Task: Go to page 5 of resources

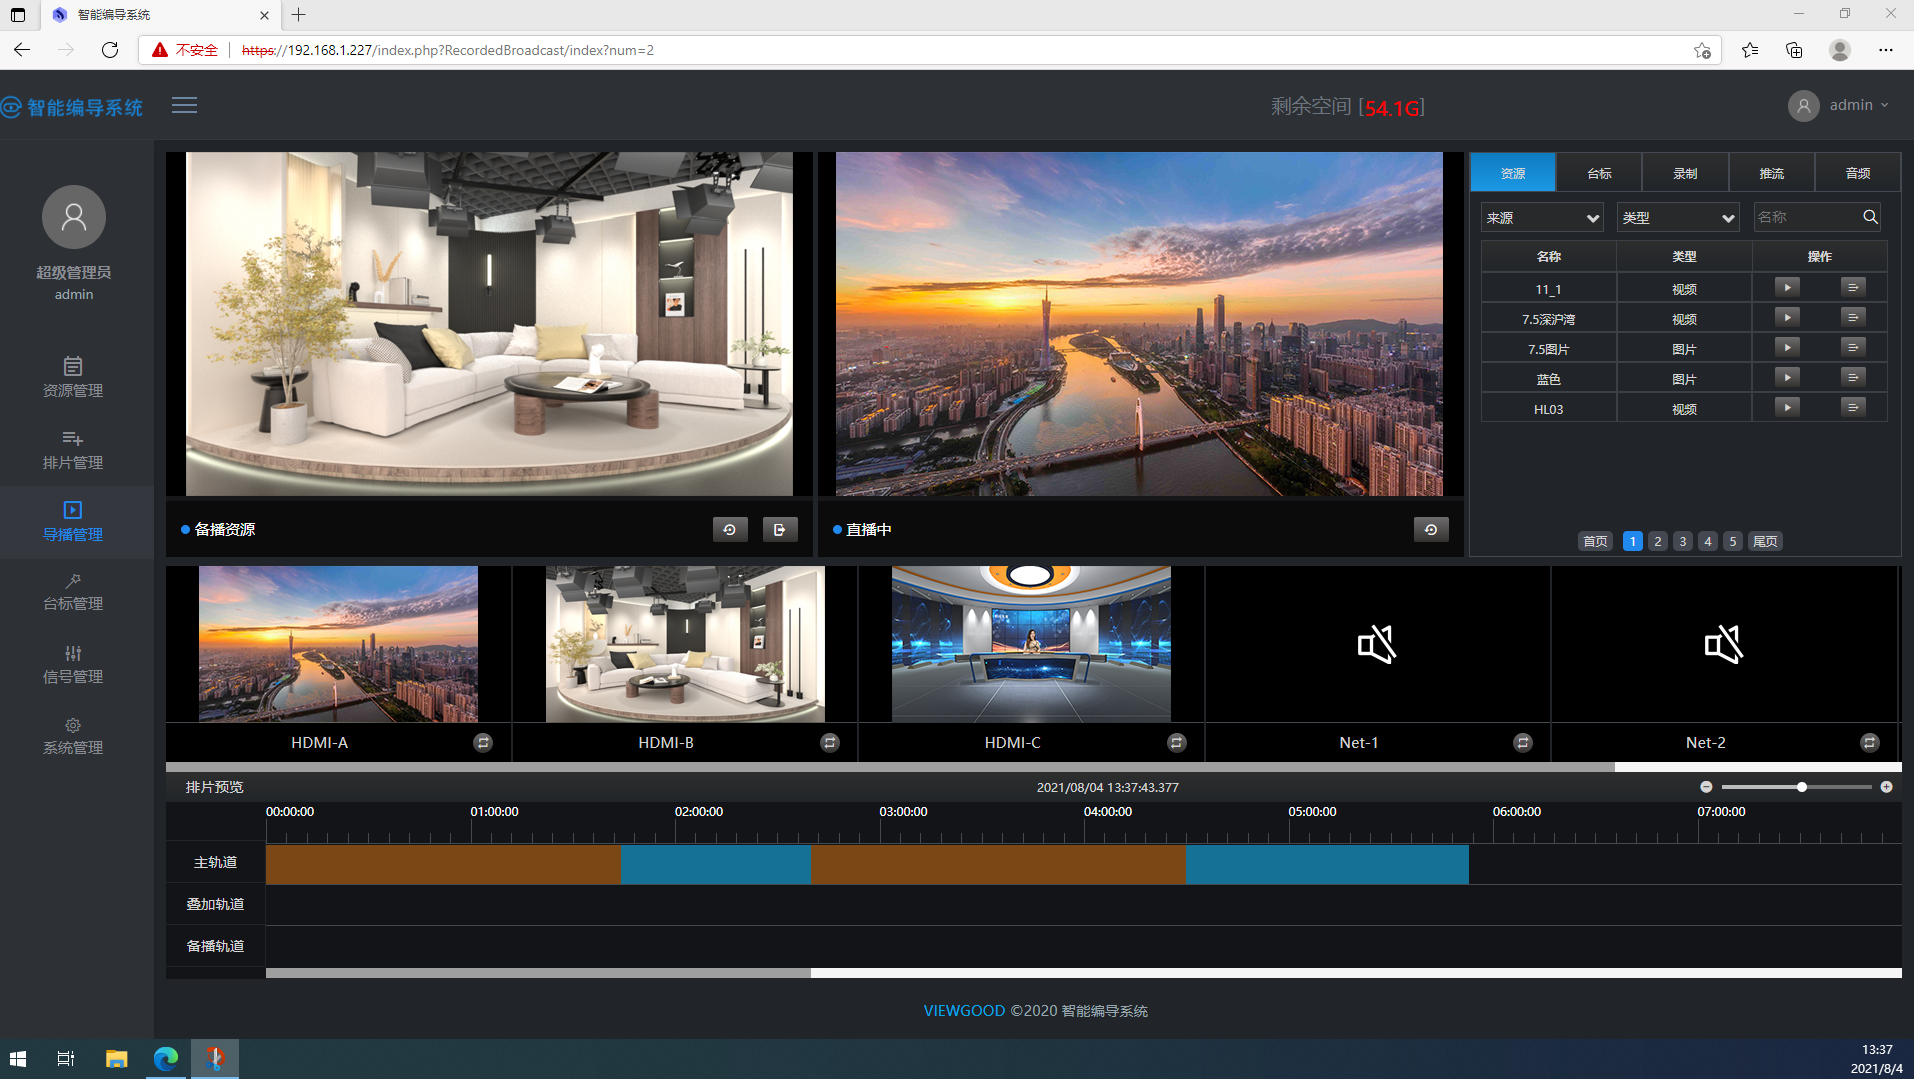Action: (1733, 541)
